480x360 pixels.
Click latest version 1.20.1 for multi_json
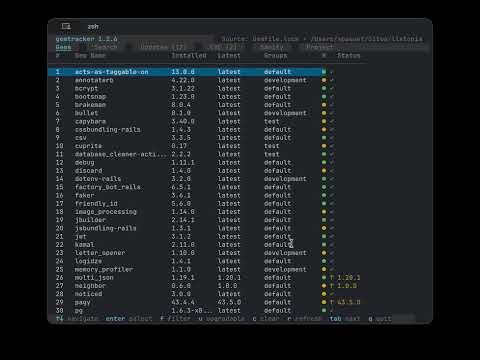229,277
